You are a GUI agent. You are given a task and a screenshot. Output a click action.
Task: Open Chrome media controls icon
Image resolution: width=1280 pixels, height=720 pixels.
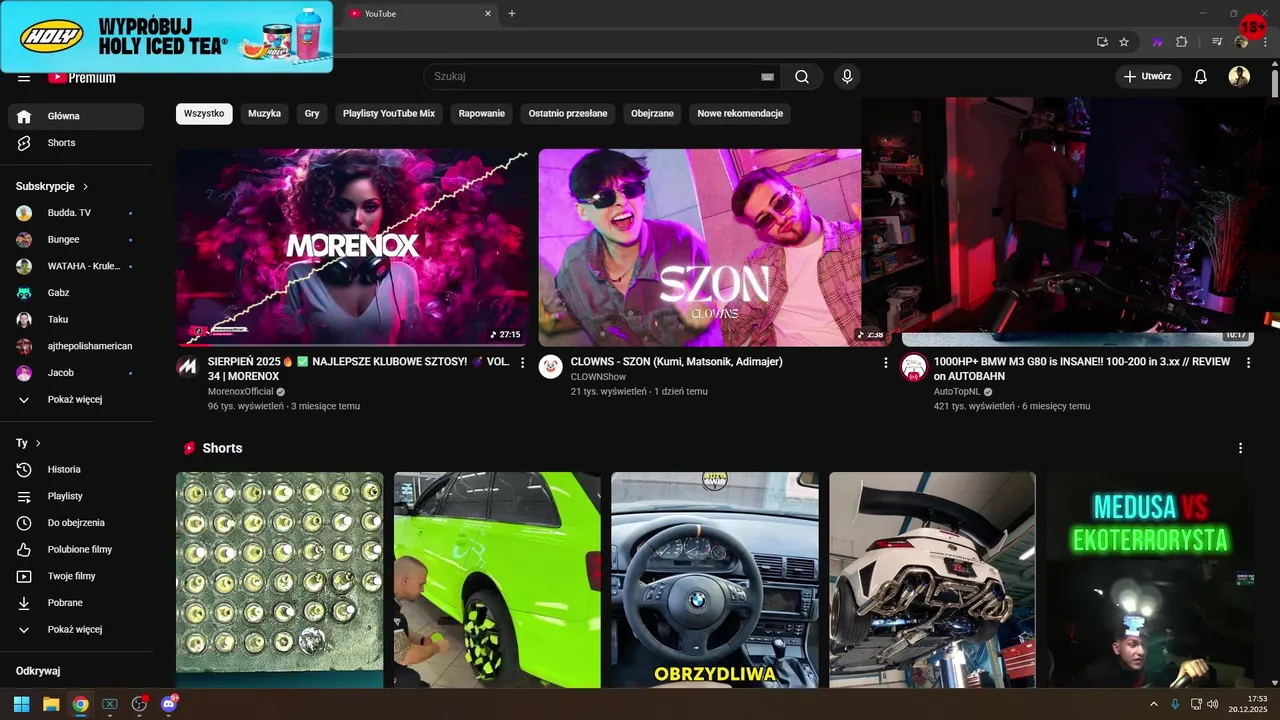1217,42
